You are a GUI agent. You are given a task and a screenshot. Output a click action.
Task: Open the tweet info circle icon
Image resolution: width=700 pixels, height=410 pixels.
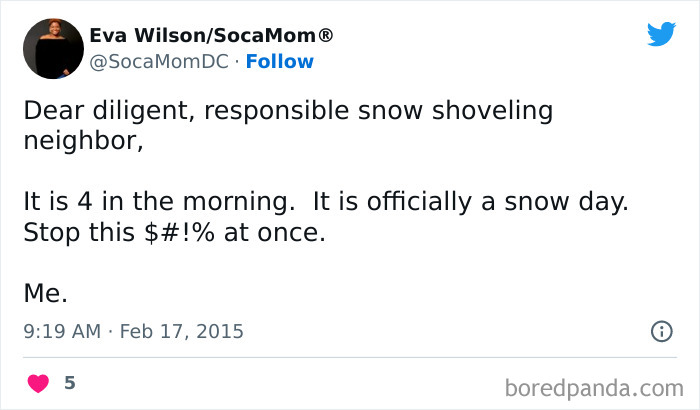[x=661, y=331]
